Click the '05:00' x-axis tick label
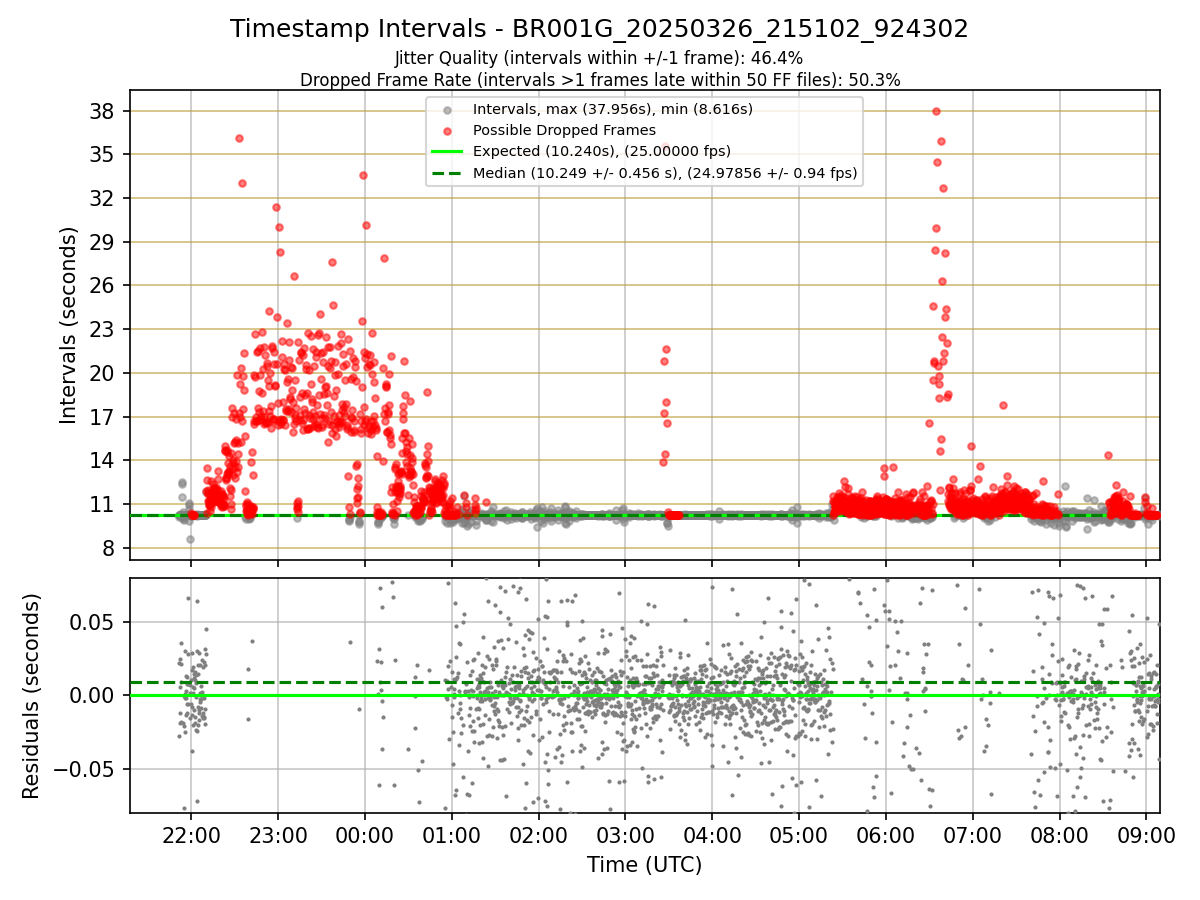This screenshot has width=1200, height=900. click(799, 835)
